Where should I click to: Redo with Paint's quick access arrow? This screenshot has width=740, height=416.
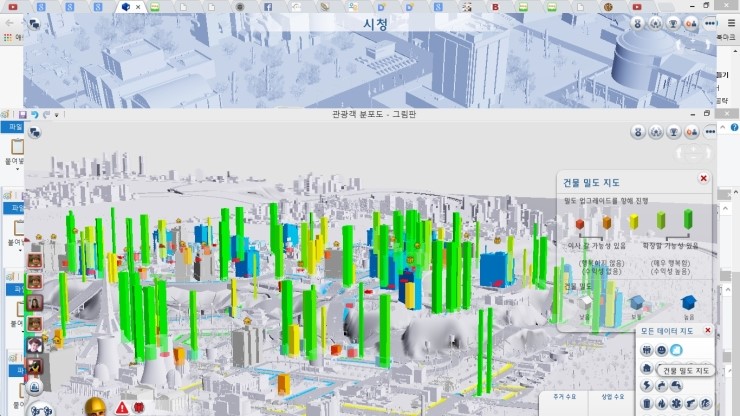(x=46, y=115)
